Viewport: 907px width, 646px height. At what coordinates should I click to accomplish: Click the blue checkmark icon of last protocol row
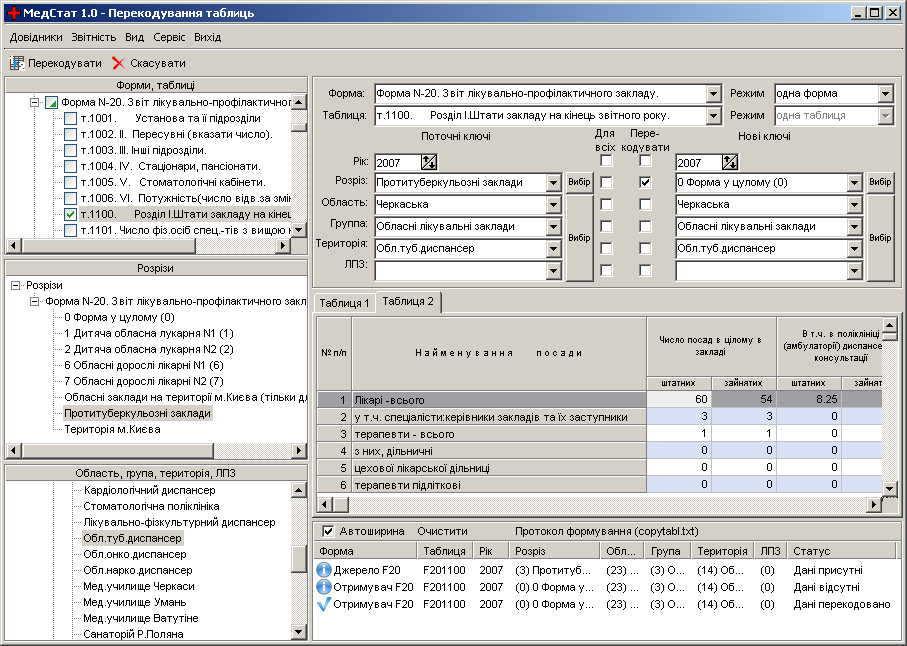[x=324, y=604]
